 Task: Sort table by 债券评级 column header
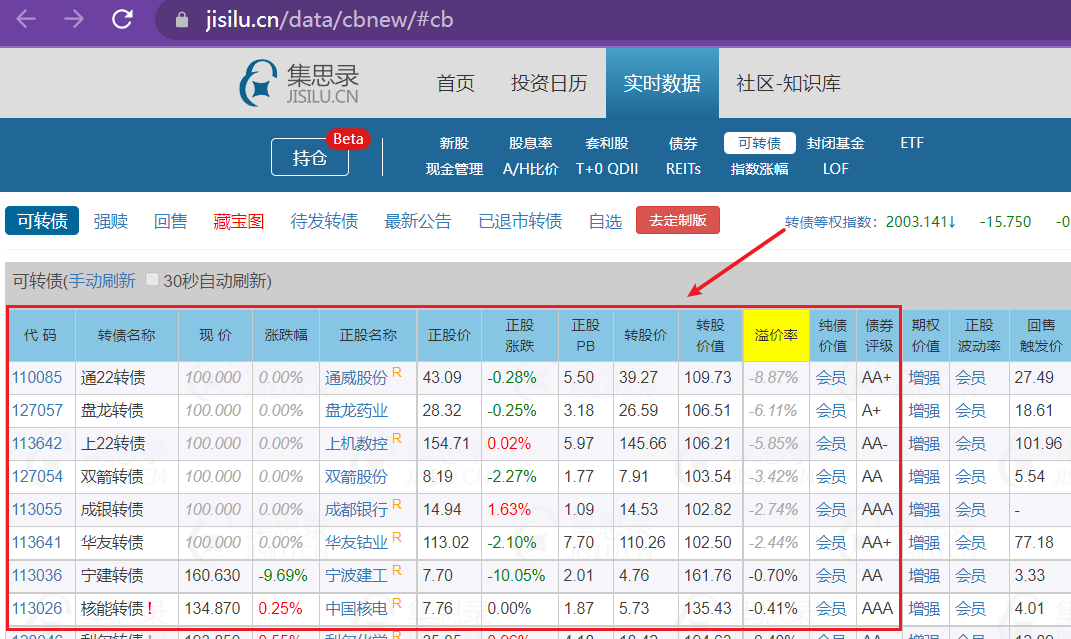click(x=879, y=335)
